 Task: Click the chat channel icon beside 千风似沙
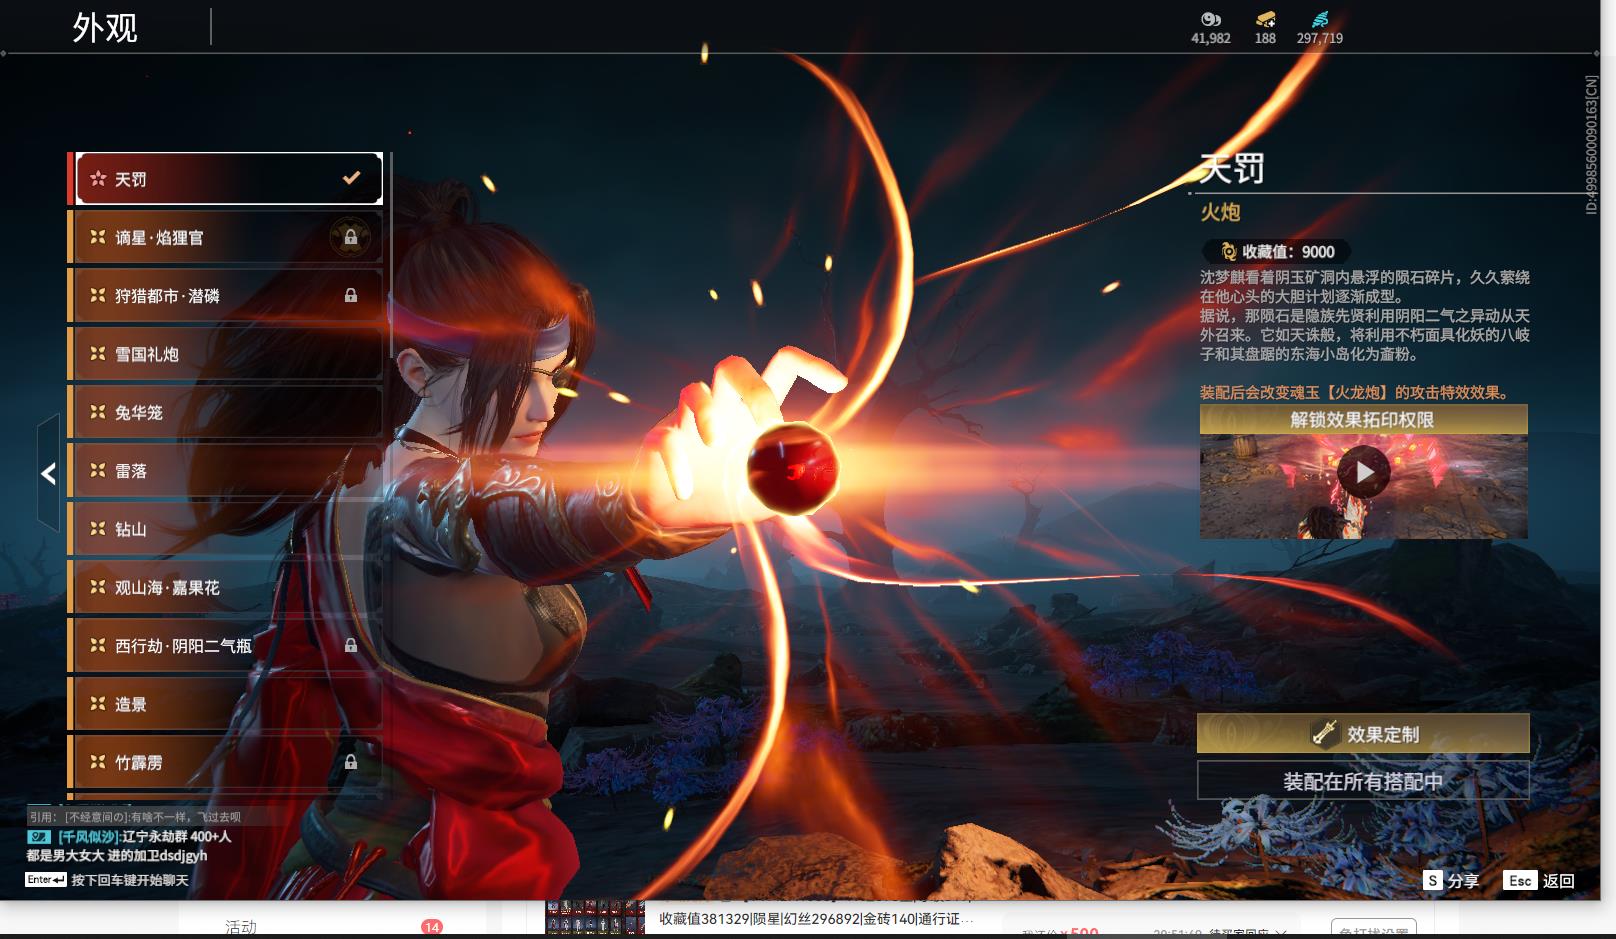click(x=39, y=836)
